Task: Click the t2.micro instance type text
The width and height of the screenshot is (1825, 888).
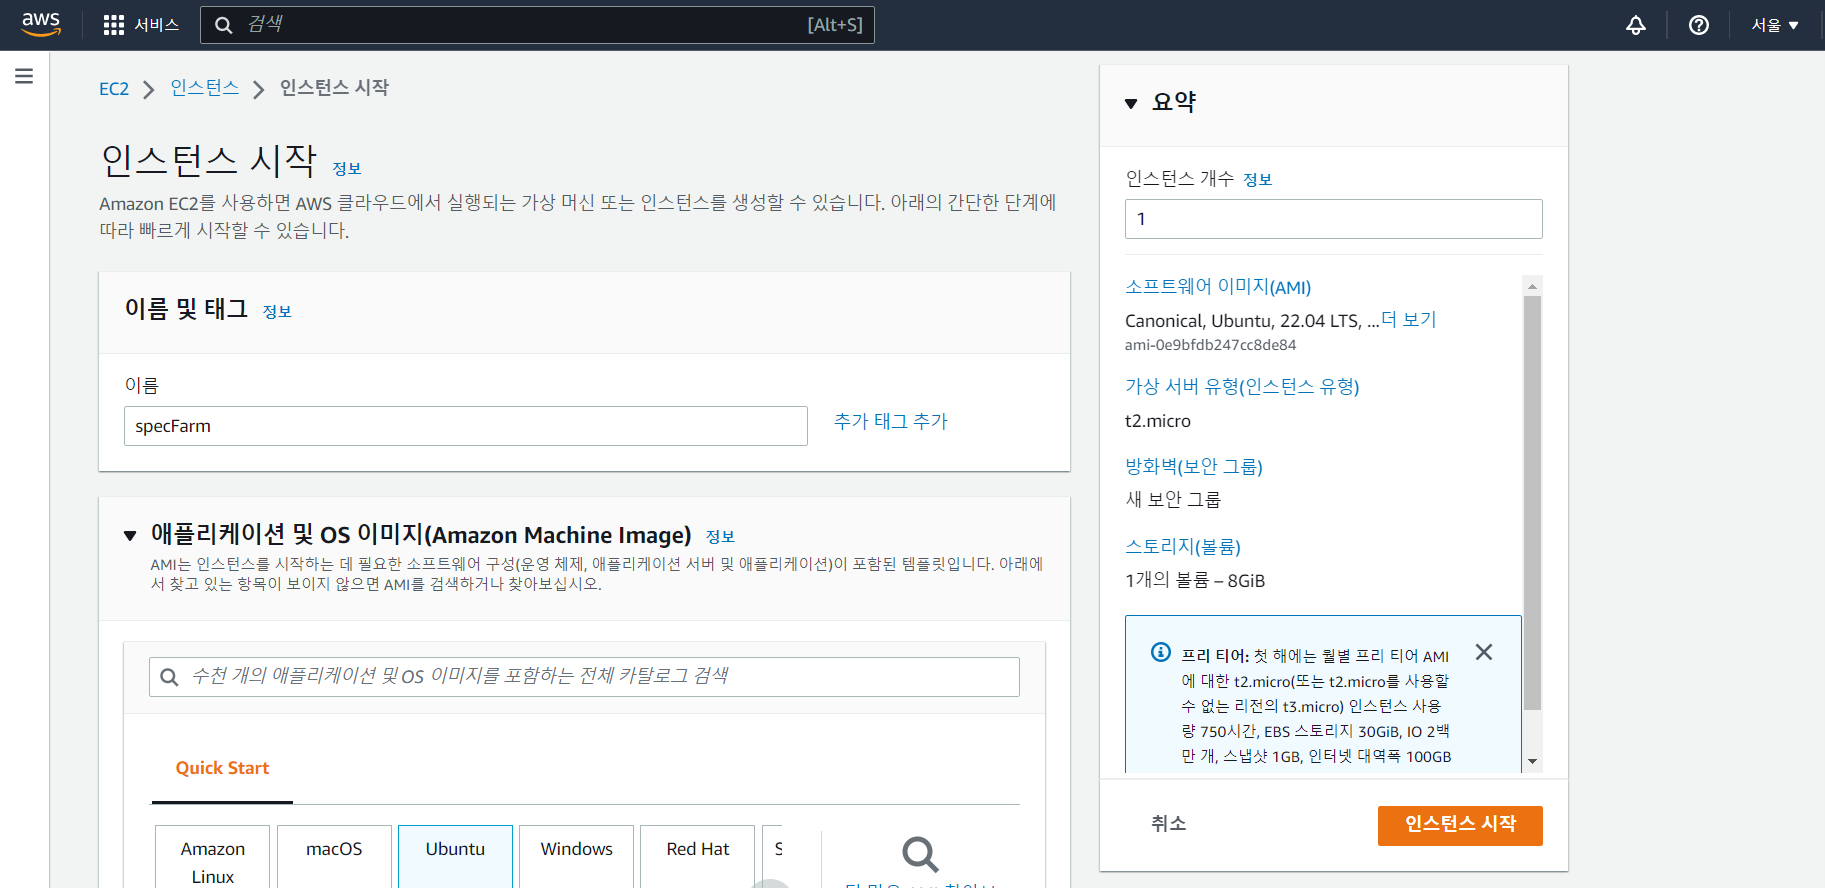Action: (1158, 421)
